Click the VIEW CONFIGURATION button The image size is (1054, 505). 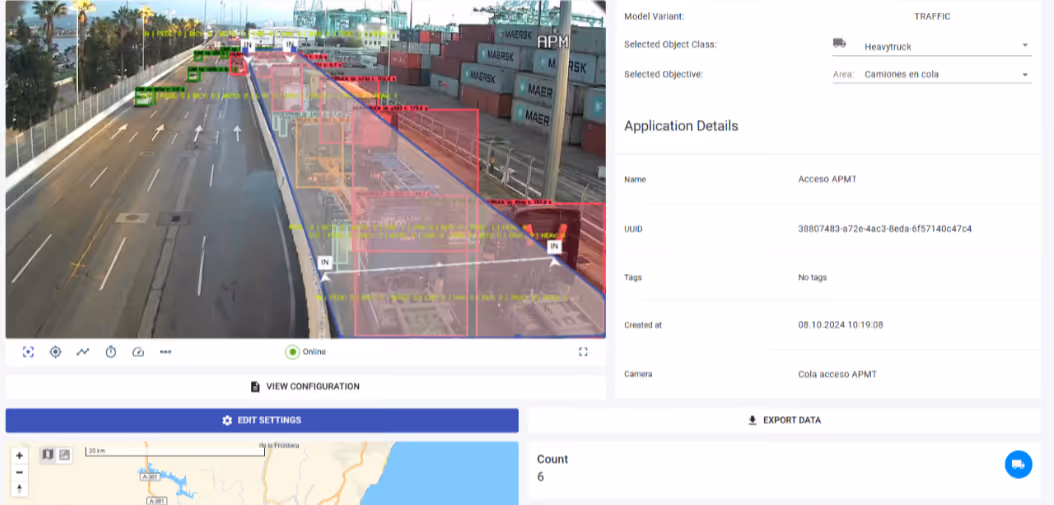coord(305,387)
